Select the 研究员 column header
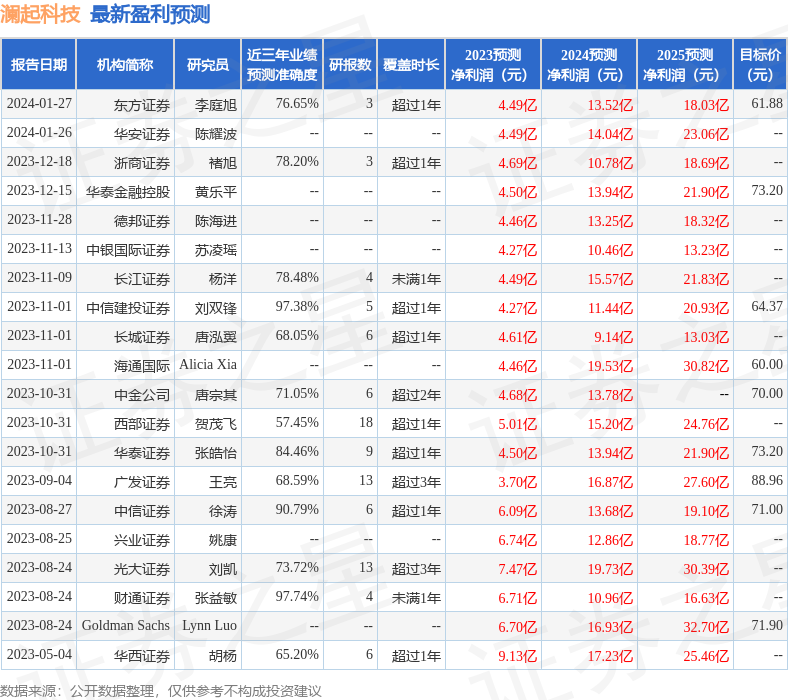The height and width of the screenshot is (700, 788). 208,65
